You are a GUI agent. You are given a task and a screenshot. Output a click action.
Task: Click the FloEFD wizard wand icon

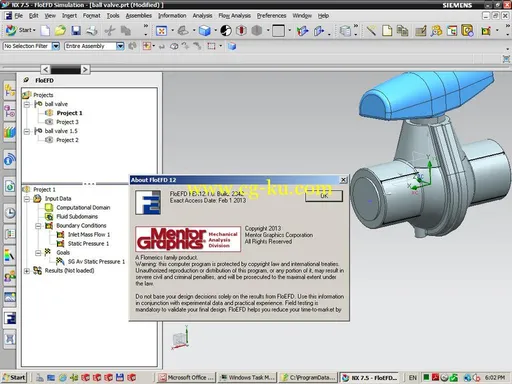pyautogui.click(x=371, y=31)
